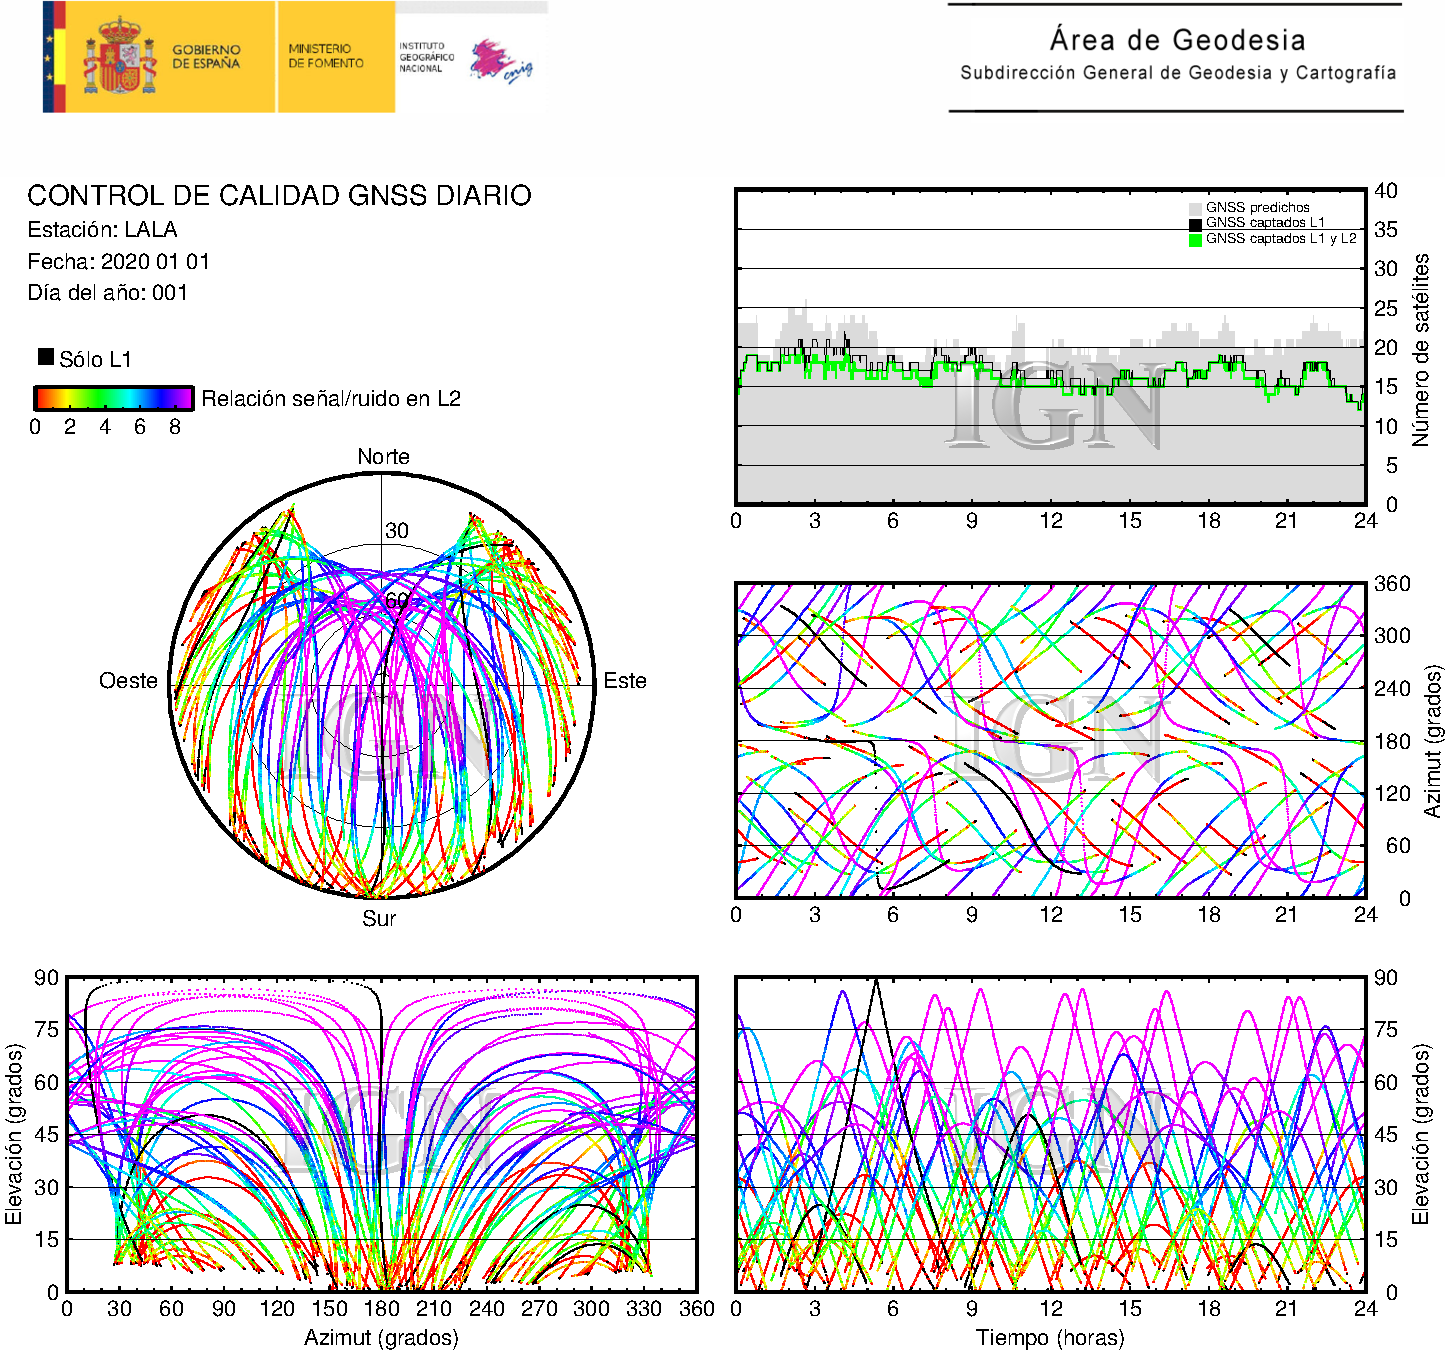
Task: Click the Estación: LALA label
Action: 102,230
